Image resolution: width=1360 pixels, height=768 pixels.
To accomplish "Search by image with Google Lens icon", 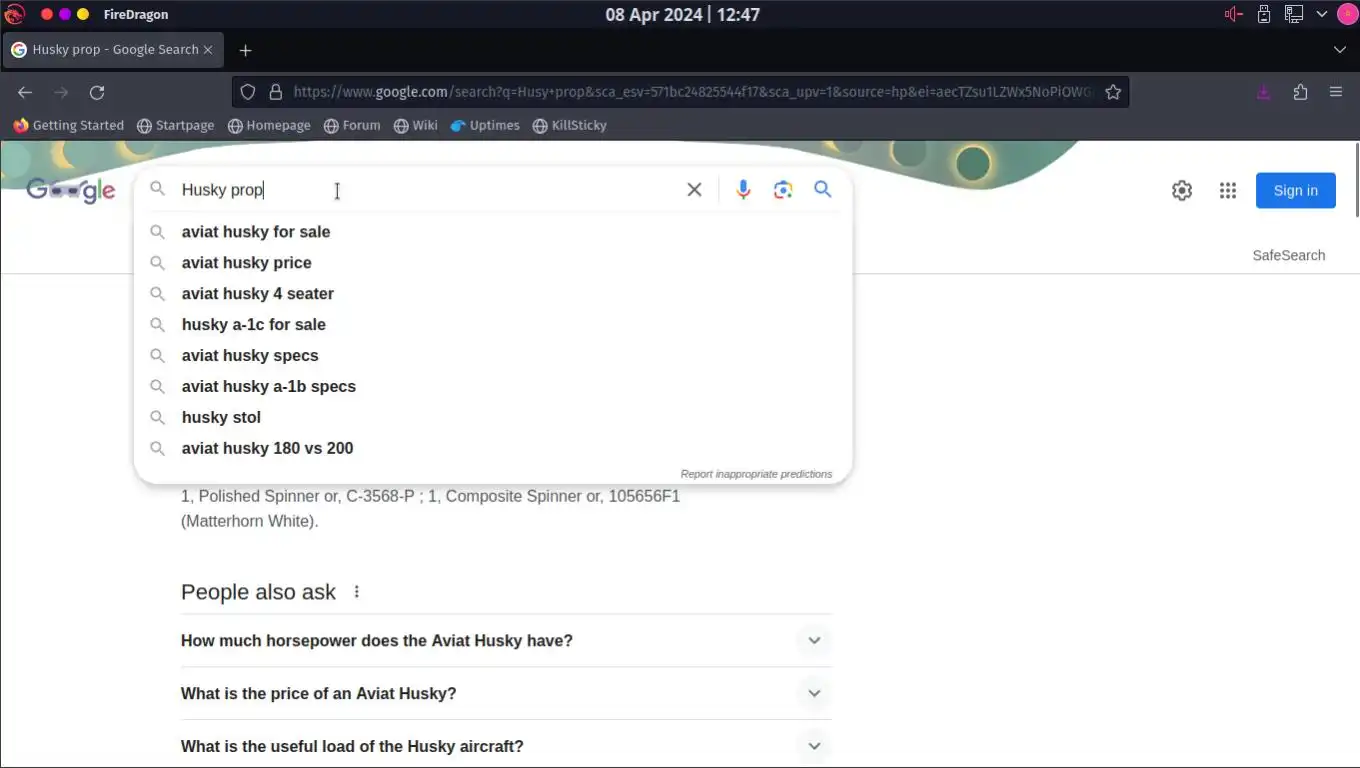I will coord(783,190).
